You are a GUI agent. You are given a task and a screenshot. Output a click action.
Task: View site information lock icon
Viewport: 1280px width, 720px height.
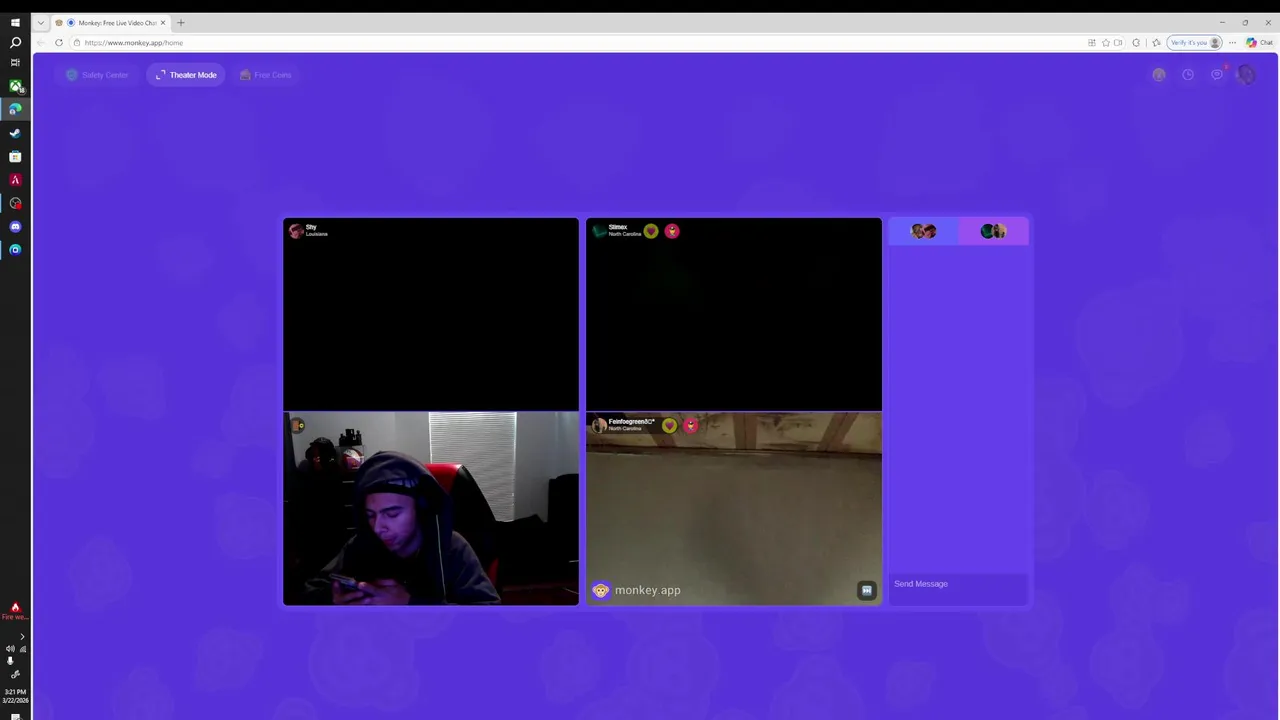(77, 42)
